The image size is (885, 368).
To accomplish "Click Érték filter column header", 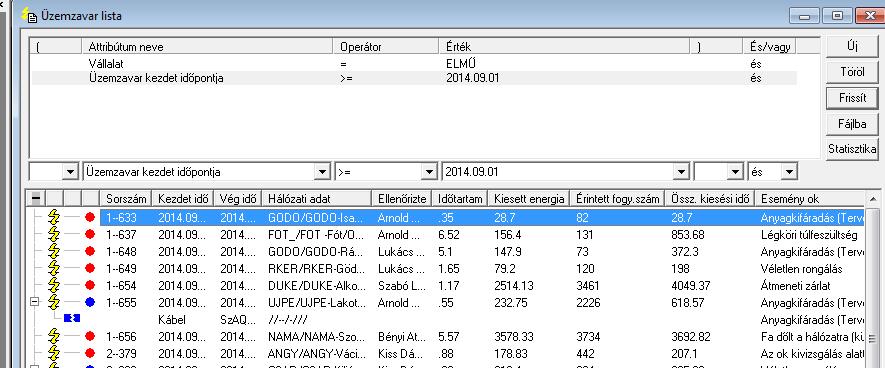I will (x=564, y=47).
